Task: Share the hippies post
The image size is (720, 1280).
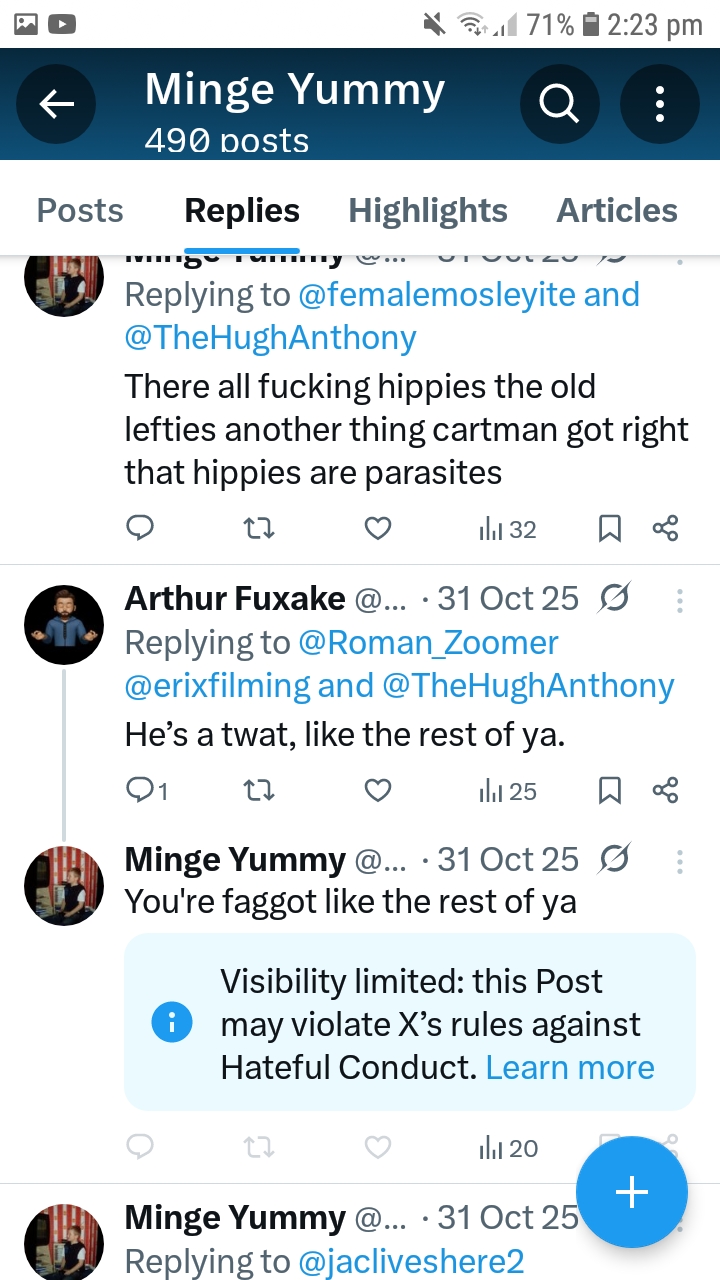Action: pyautogui.click(x=665, y=528)
